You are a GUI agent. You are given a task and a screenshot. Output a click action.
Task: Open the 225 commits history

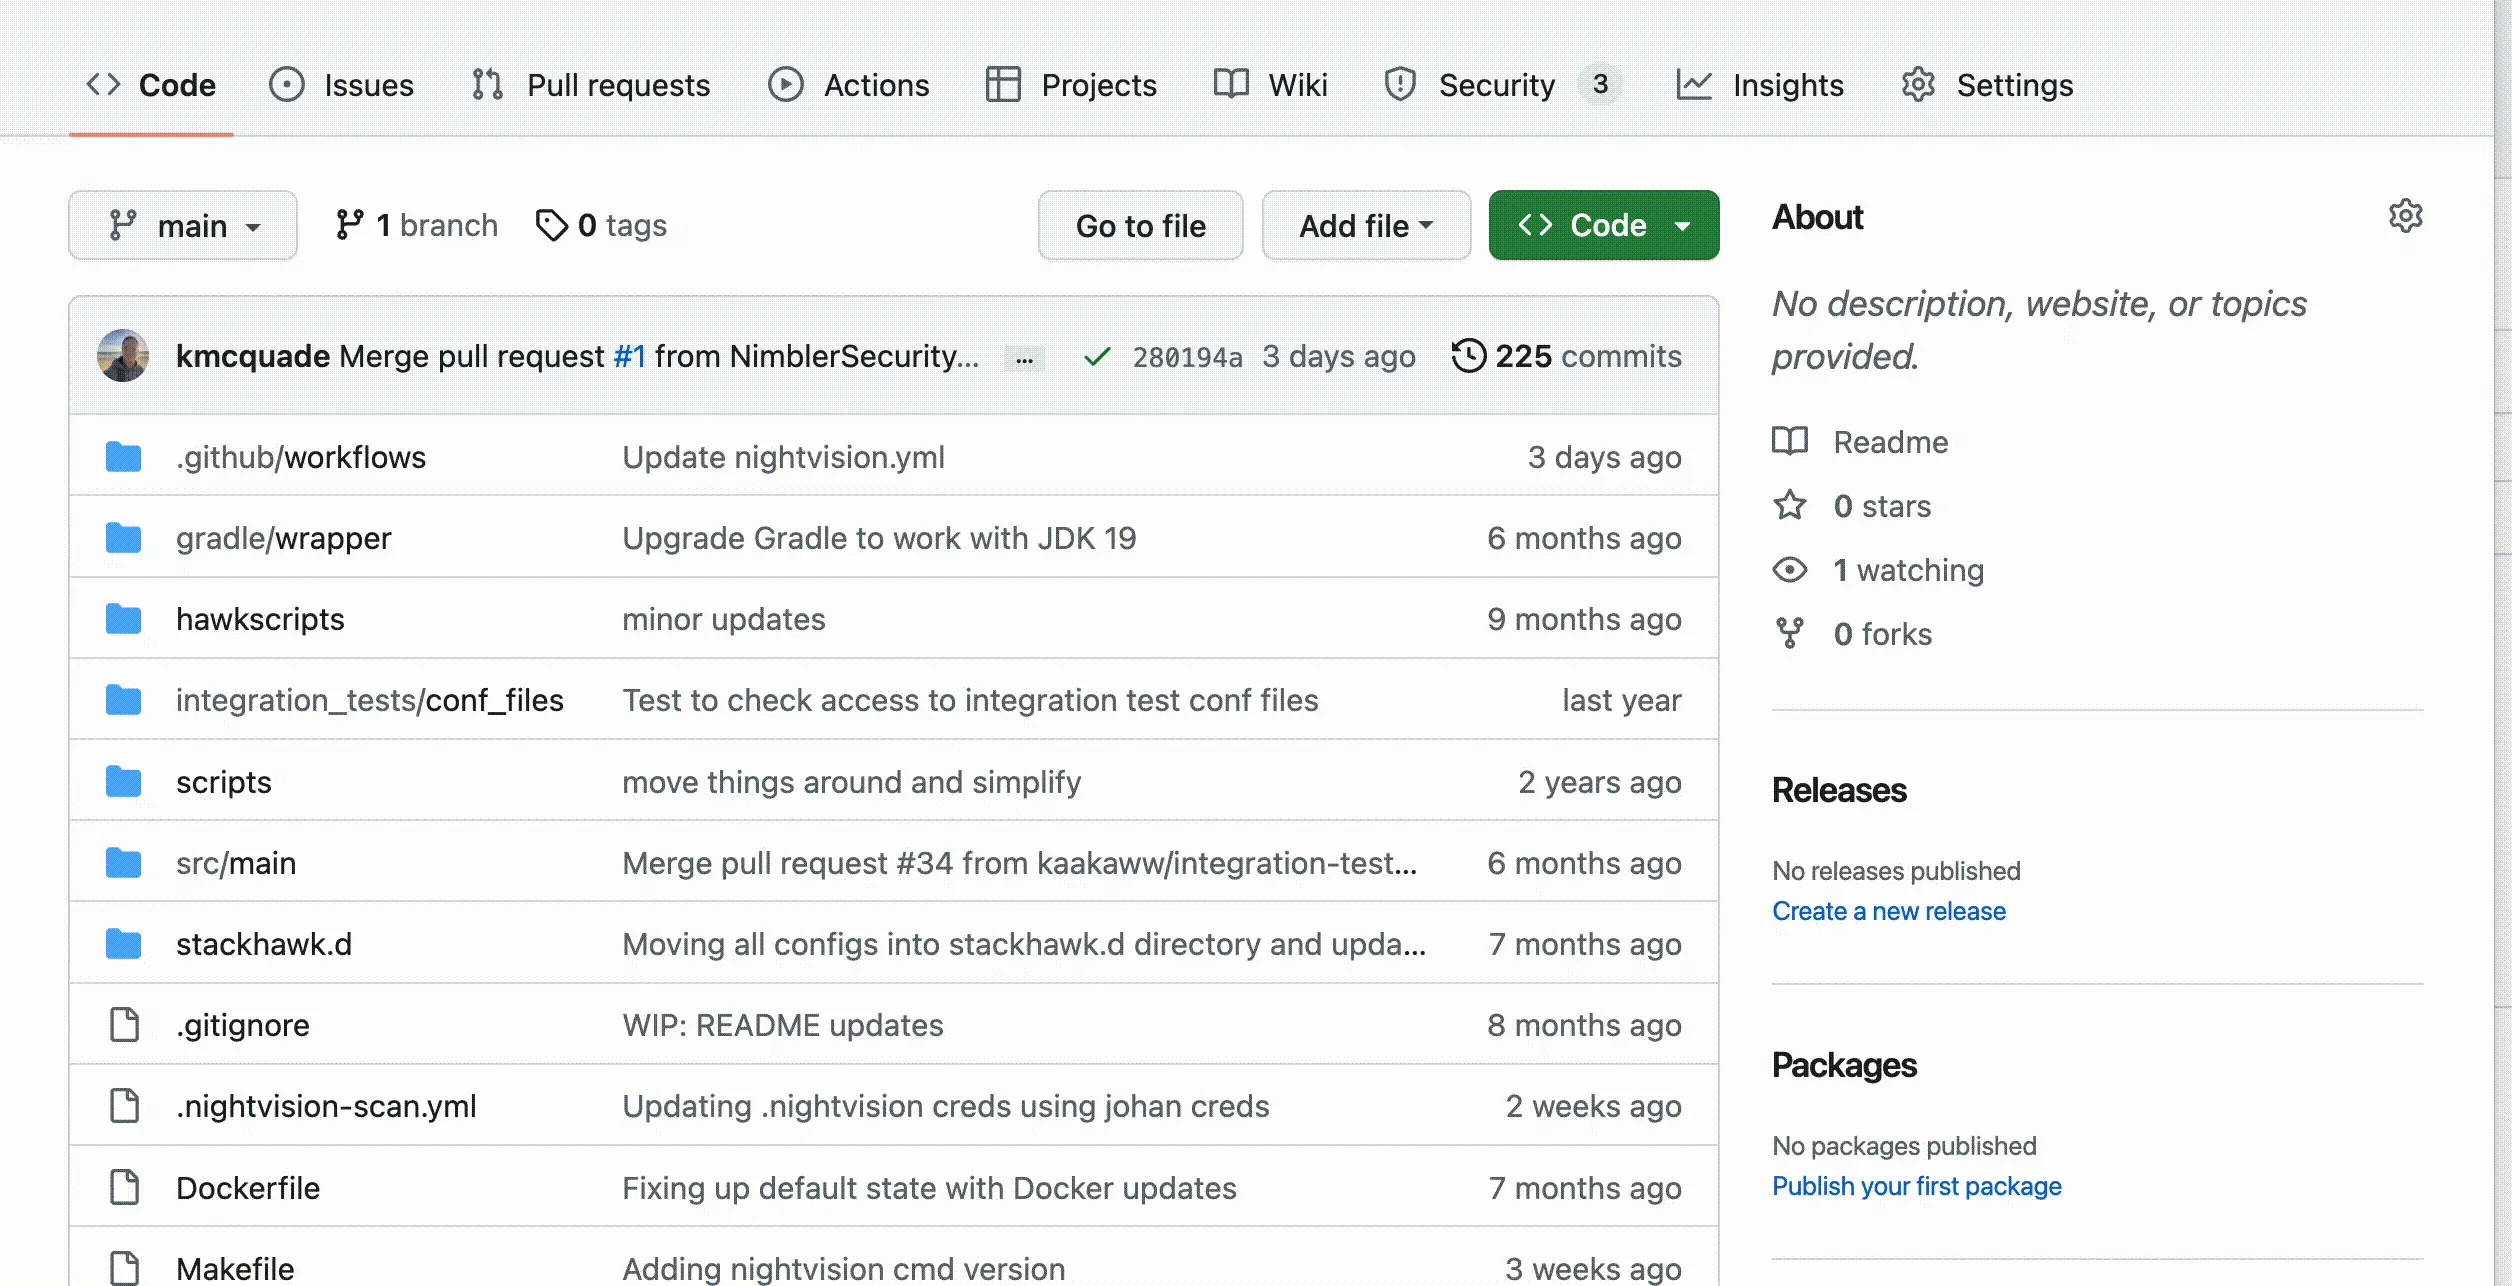click(x=1567, y=356)
